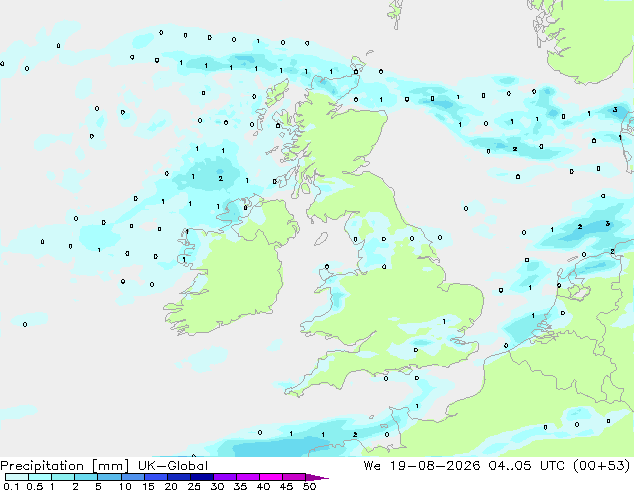
Task: Click legend label '35'
Action: point(240,486)
